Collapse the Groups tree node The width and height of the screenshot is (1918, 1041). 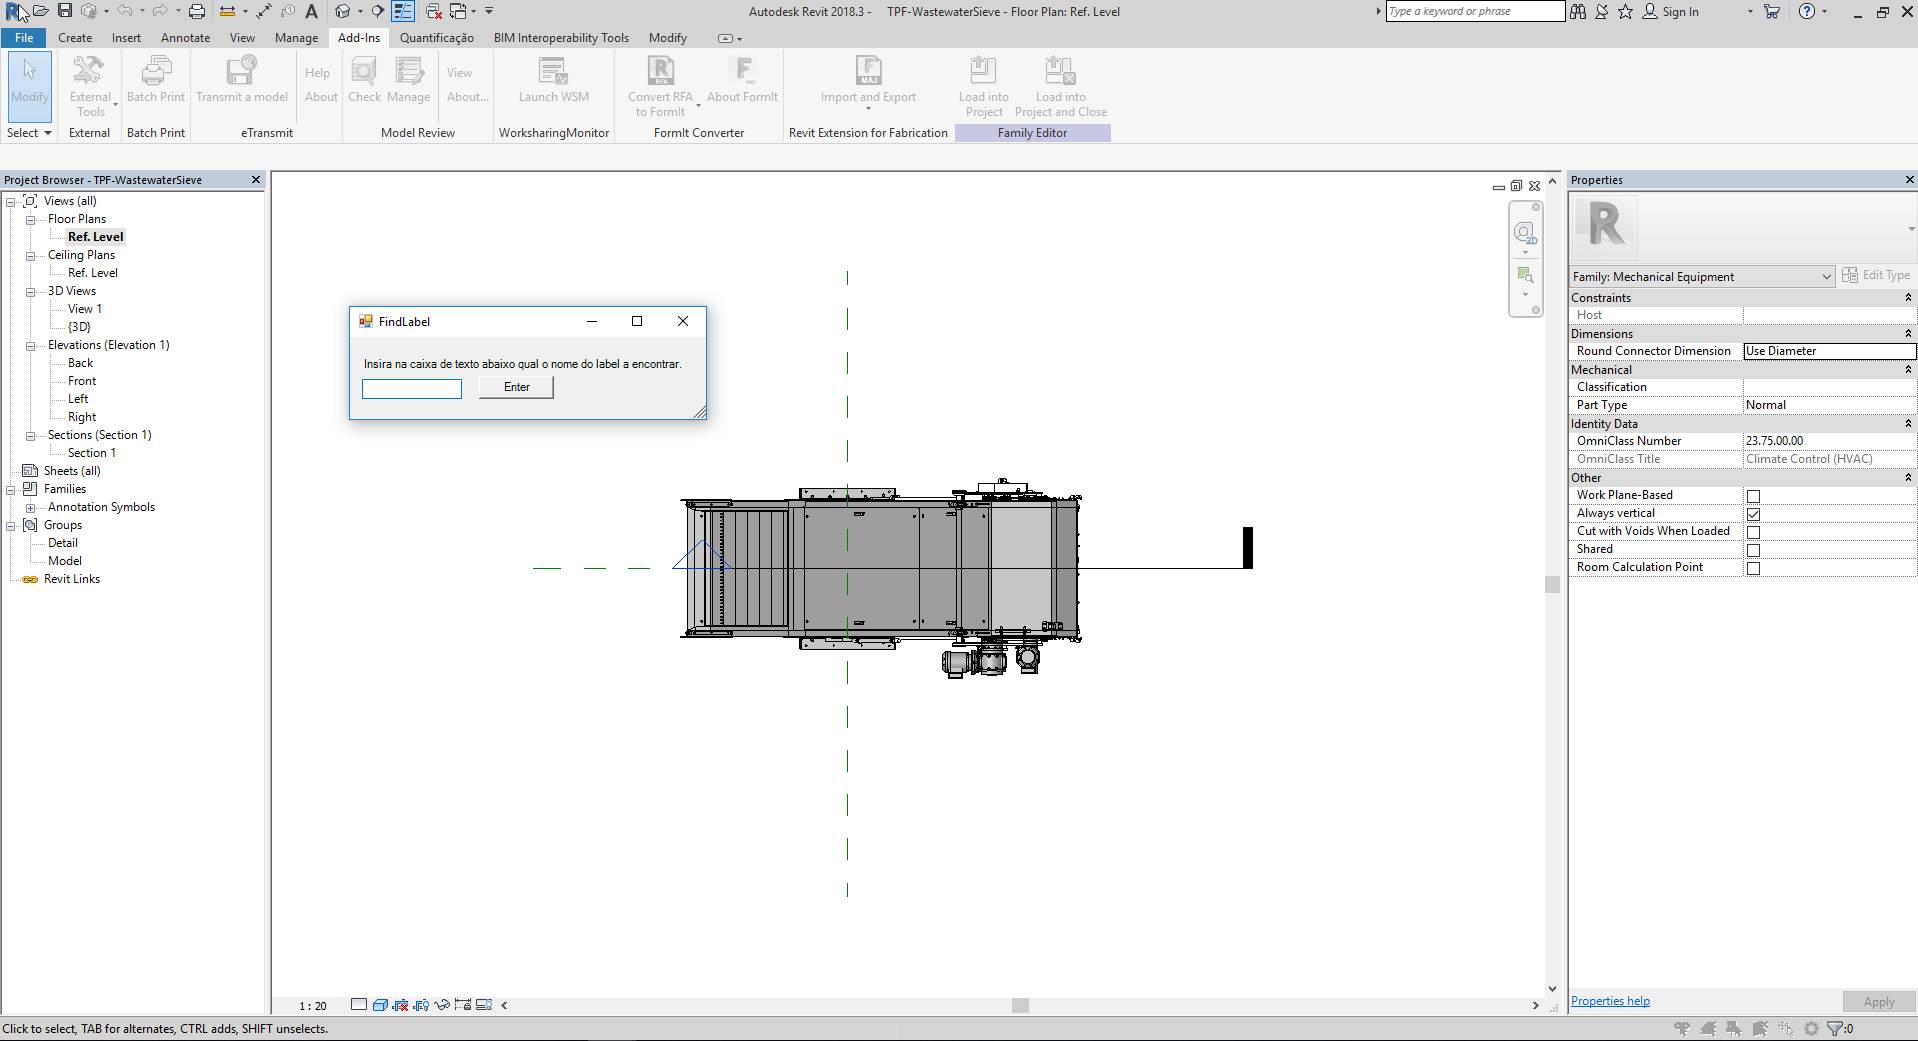[10, 526]
